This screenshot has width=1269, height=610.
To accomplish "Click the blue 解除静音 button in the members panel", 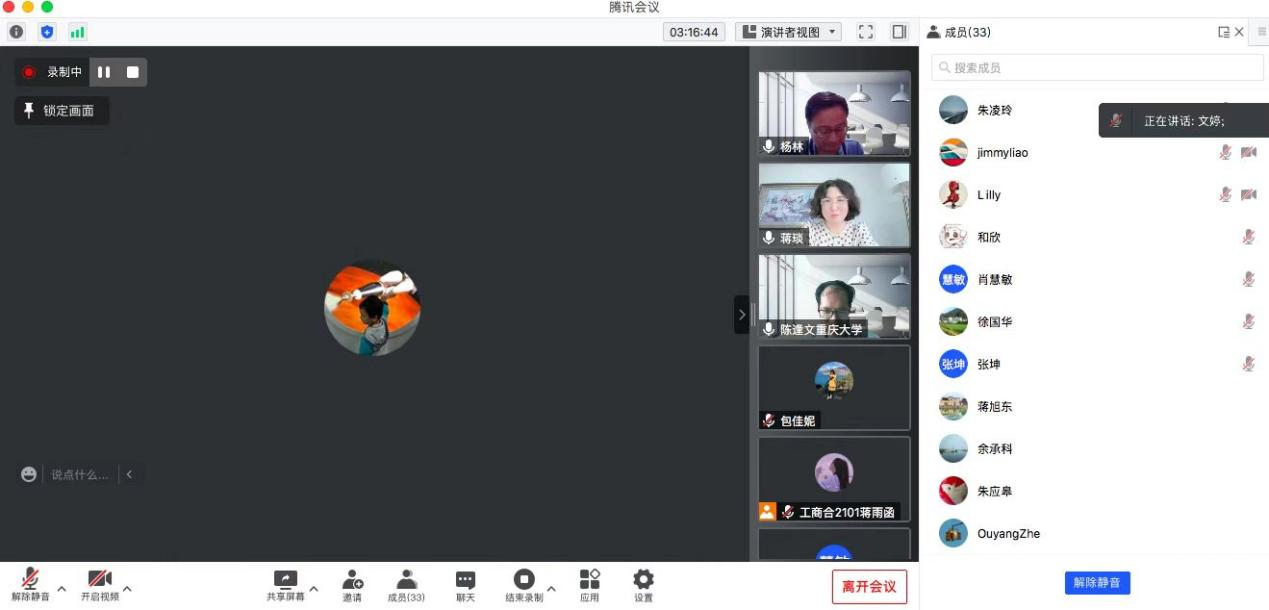I will (1097, 582).
